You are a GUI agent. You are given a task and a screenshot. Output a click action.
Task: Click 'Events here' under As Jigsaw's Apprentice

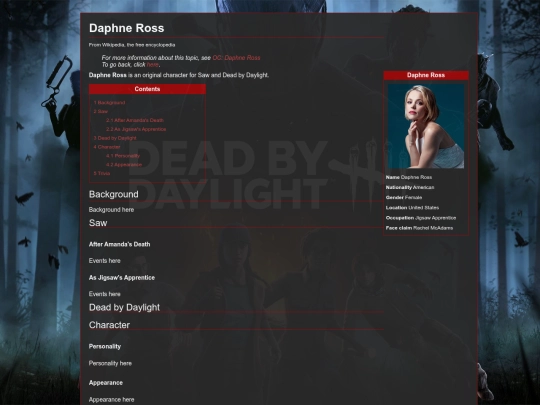click(x=105, y=294)
